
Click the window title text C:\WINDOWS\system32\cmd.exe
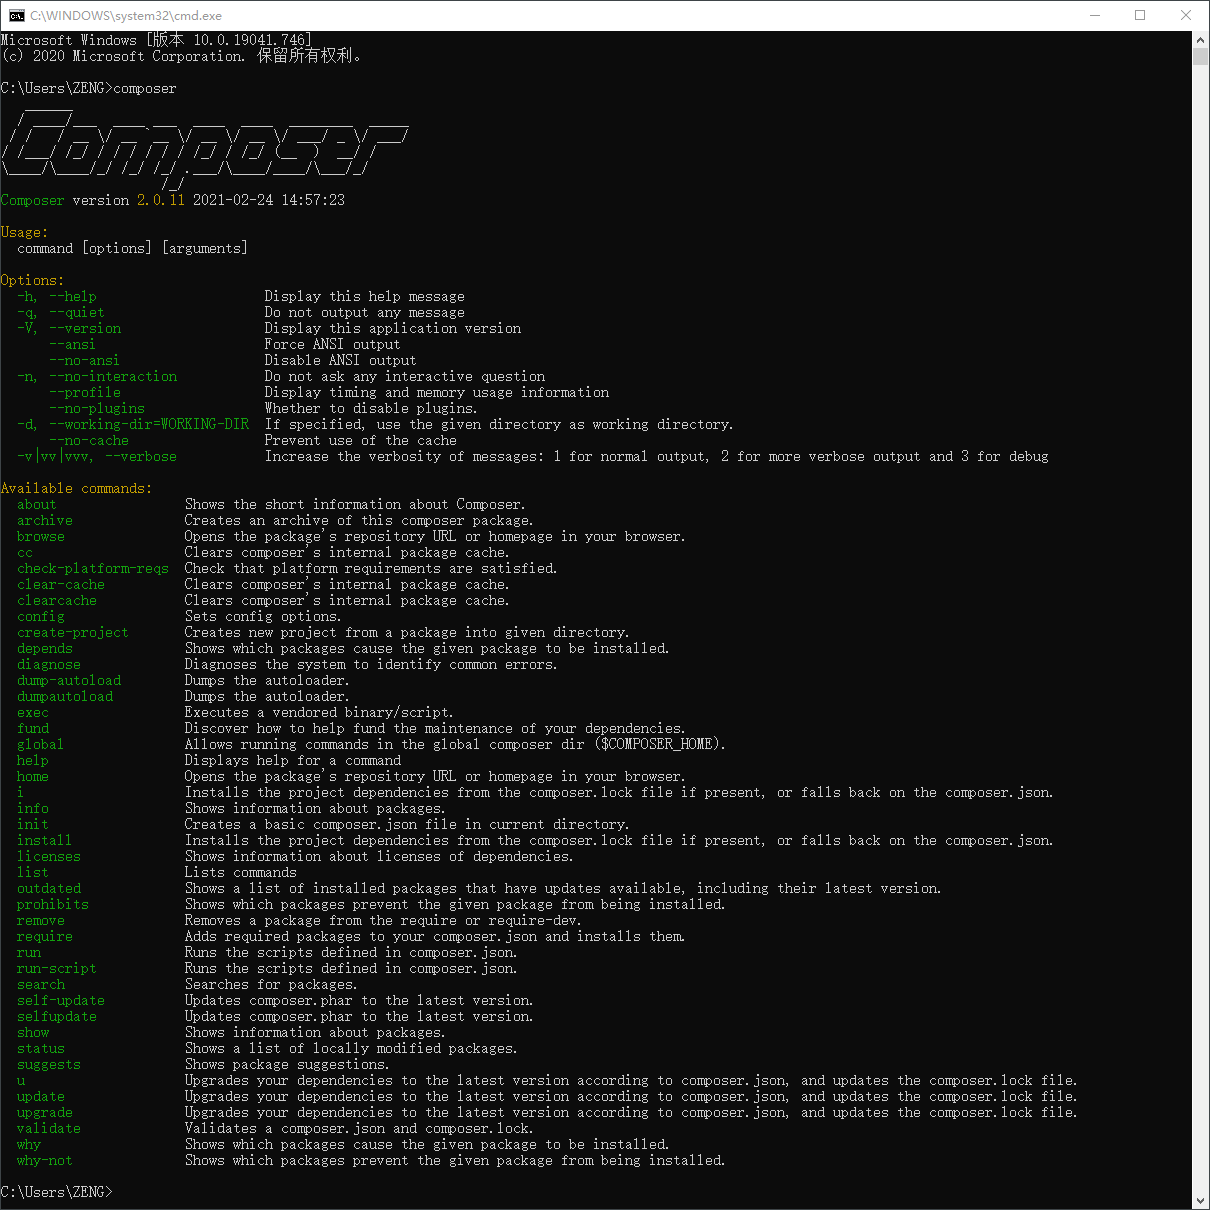tap(126, 16)
